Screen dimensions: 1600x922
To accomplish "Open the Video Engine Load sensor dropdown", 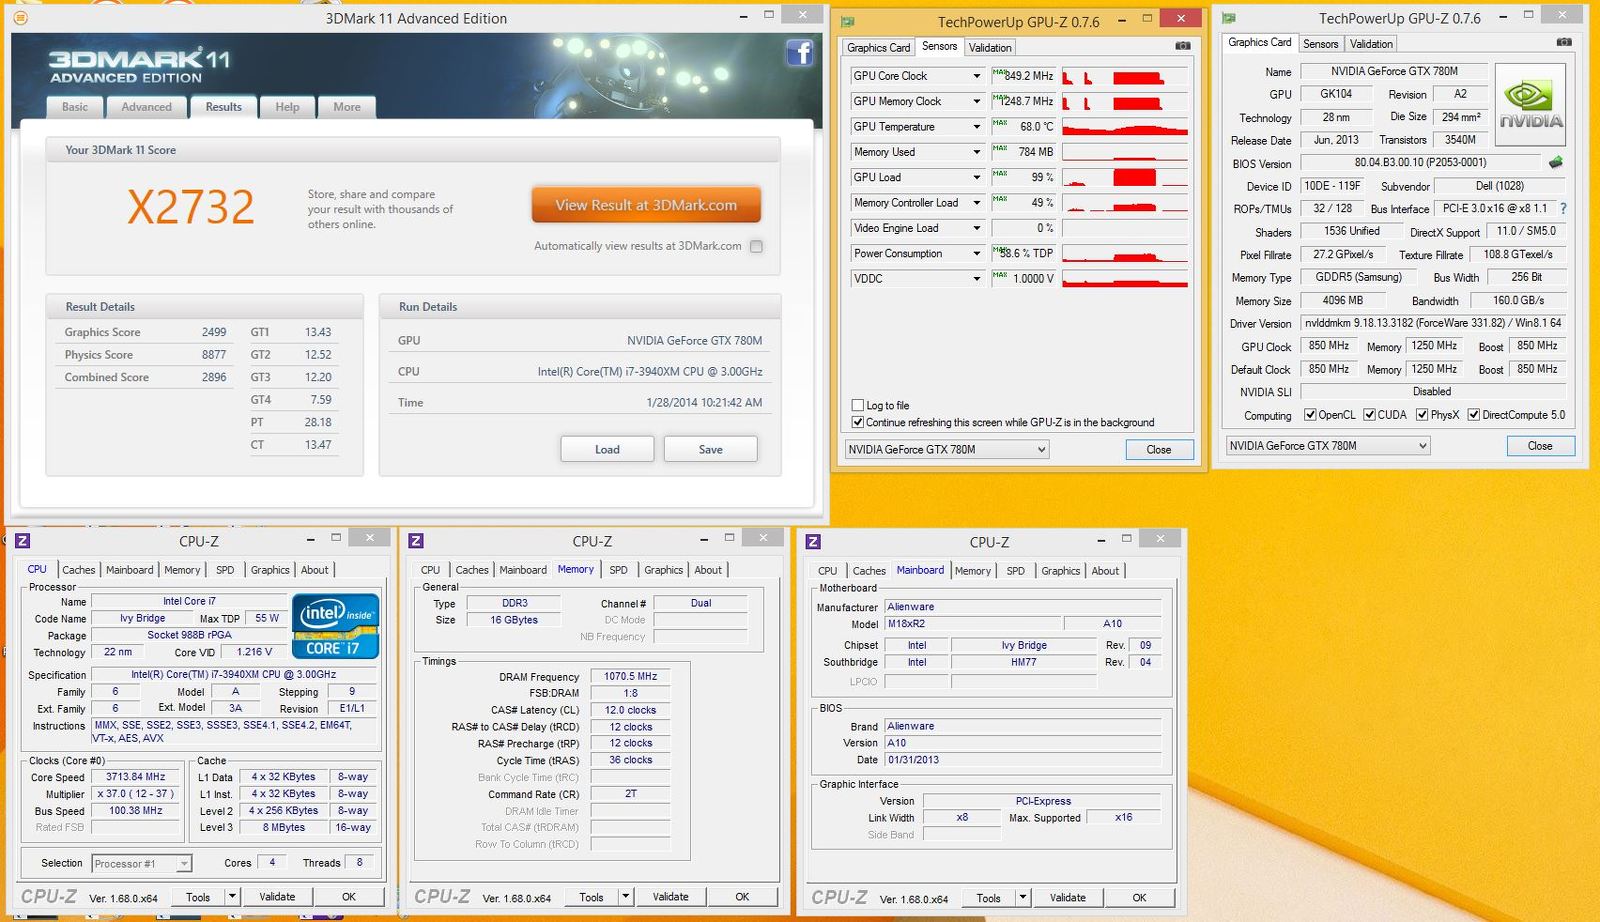I will pyautogui.click(x=977, y=228).
